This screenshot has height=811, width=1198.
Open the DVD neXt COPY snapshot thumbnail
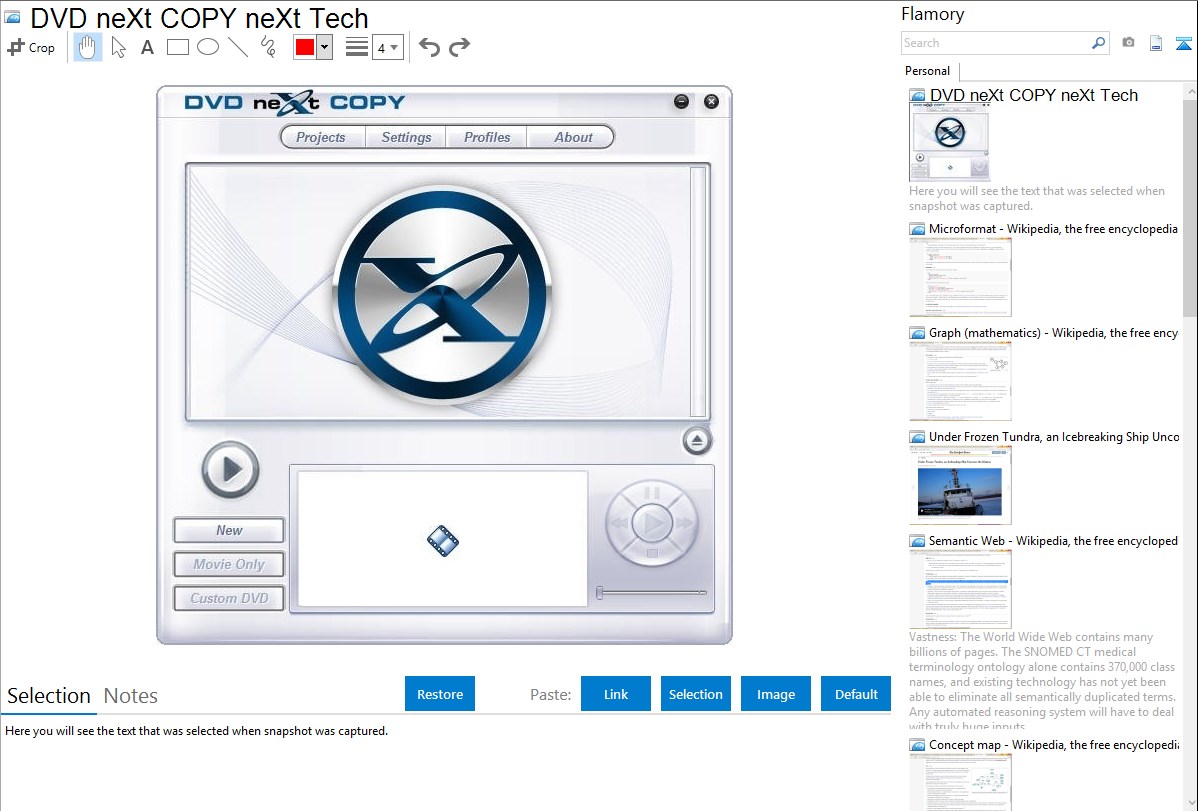tap(950, 142)
